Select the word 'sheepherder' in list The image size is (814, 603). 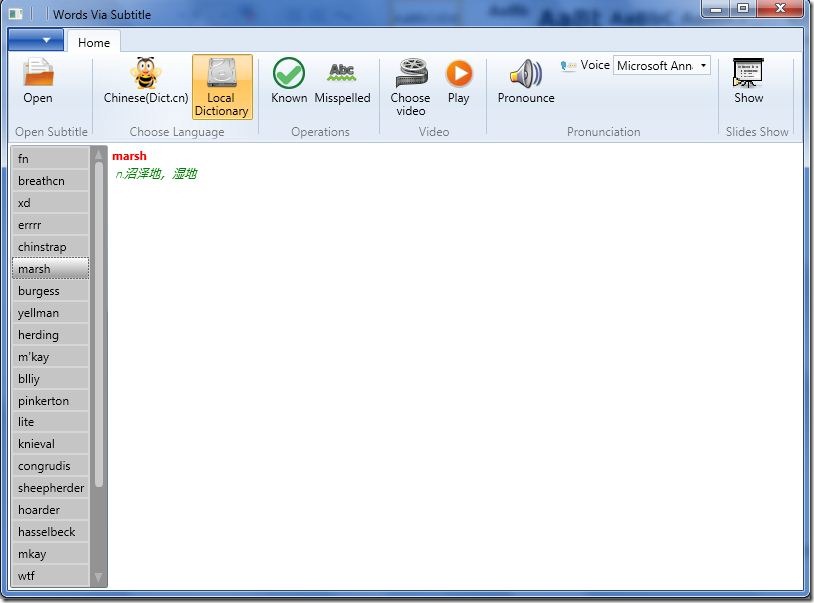(50, 488)
